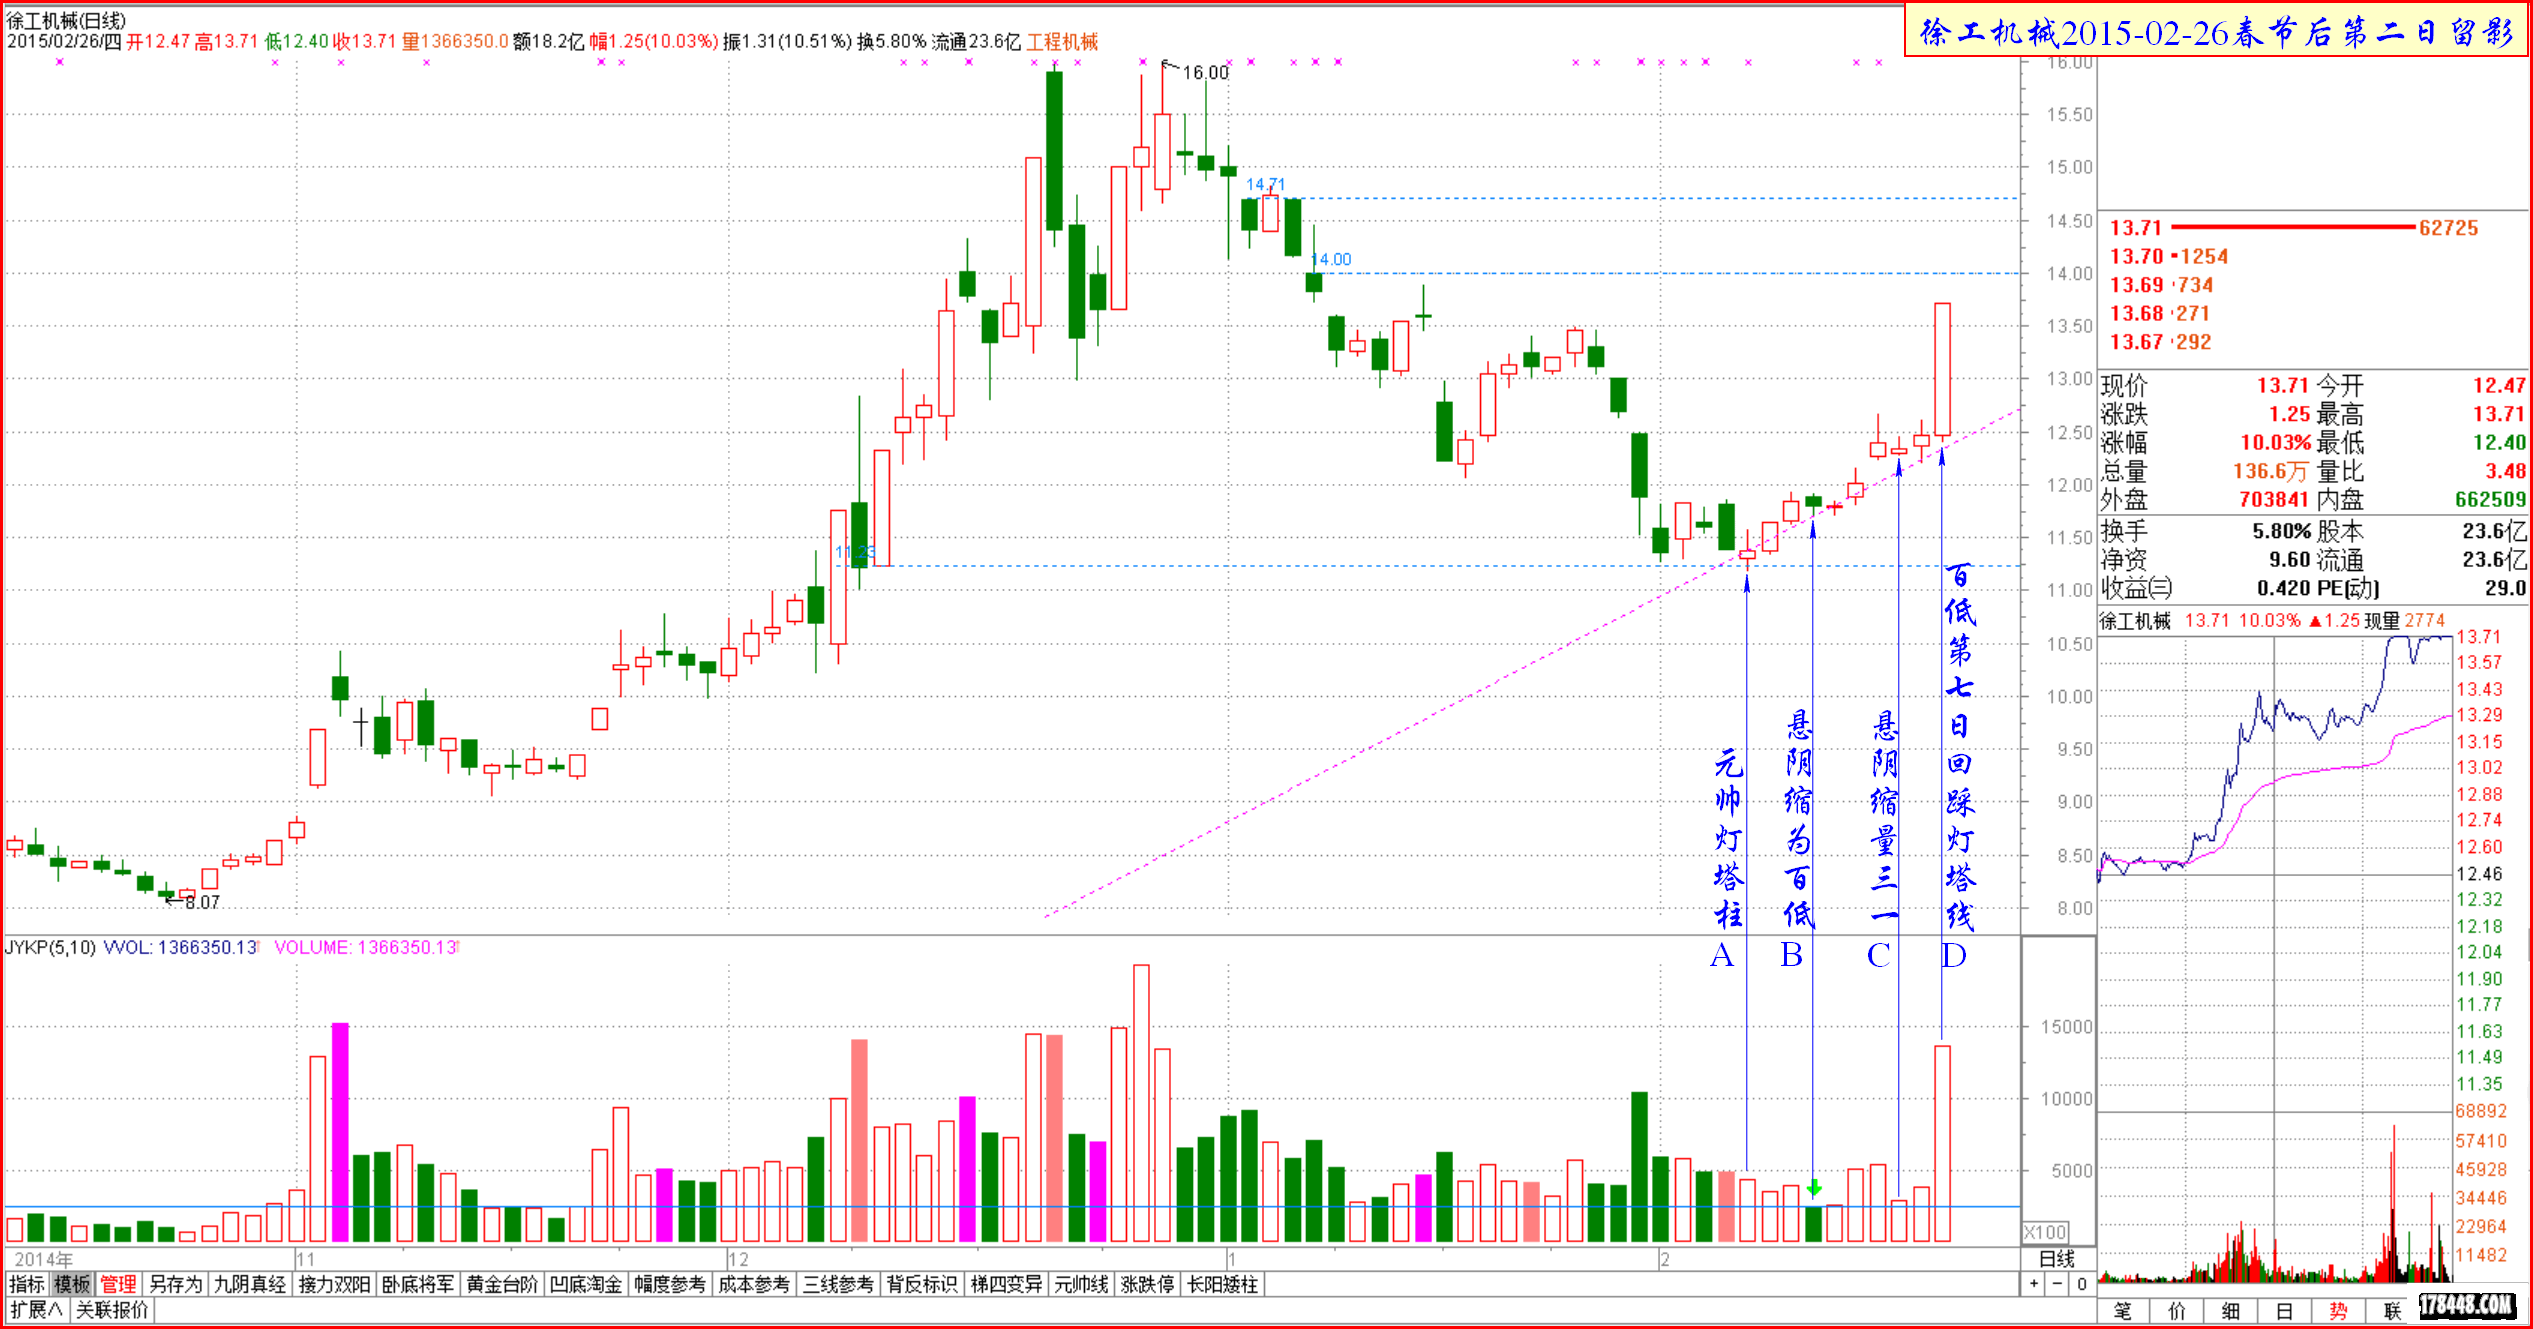Switch side panel to 联 view
The image size is (2533, 1329).
2391,1311
